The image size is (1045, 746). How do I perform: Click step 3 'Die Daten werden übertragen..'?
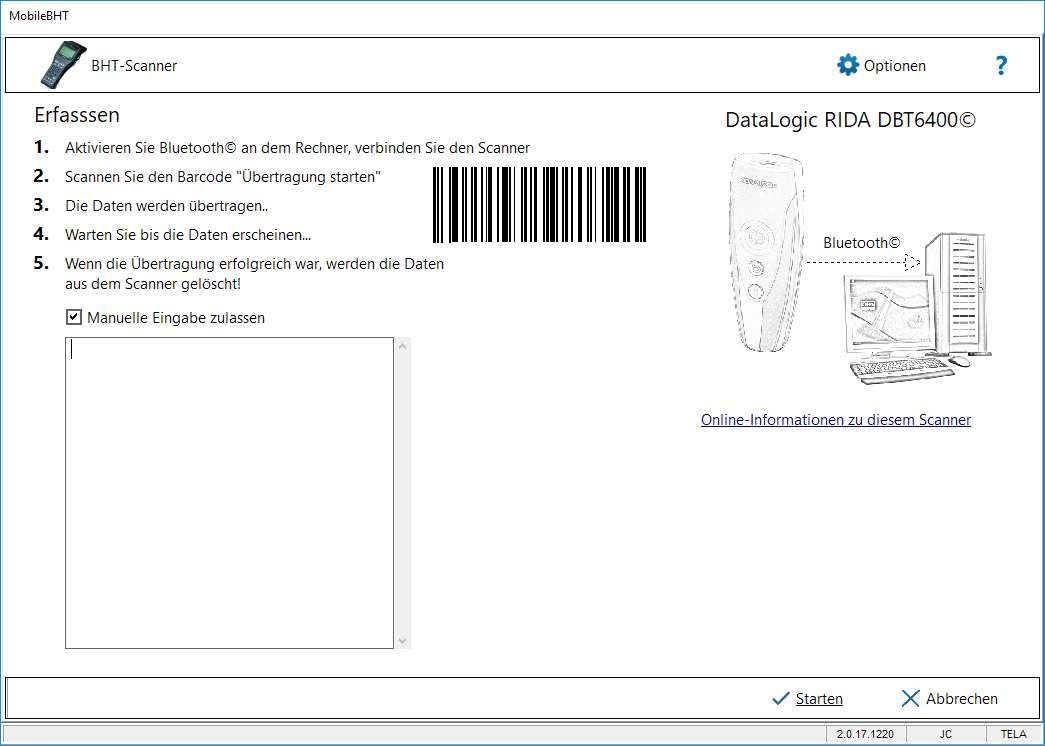click(x=167, y=206)
